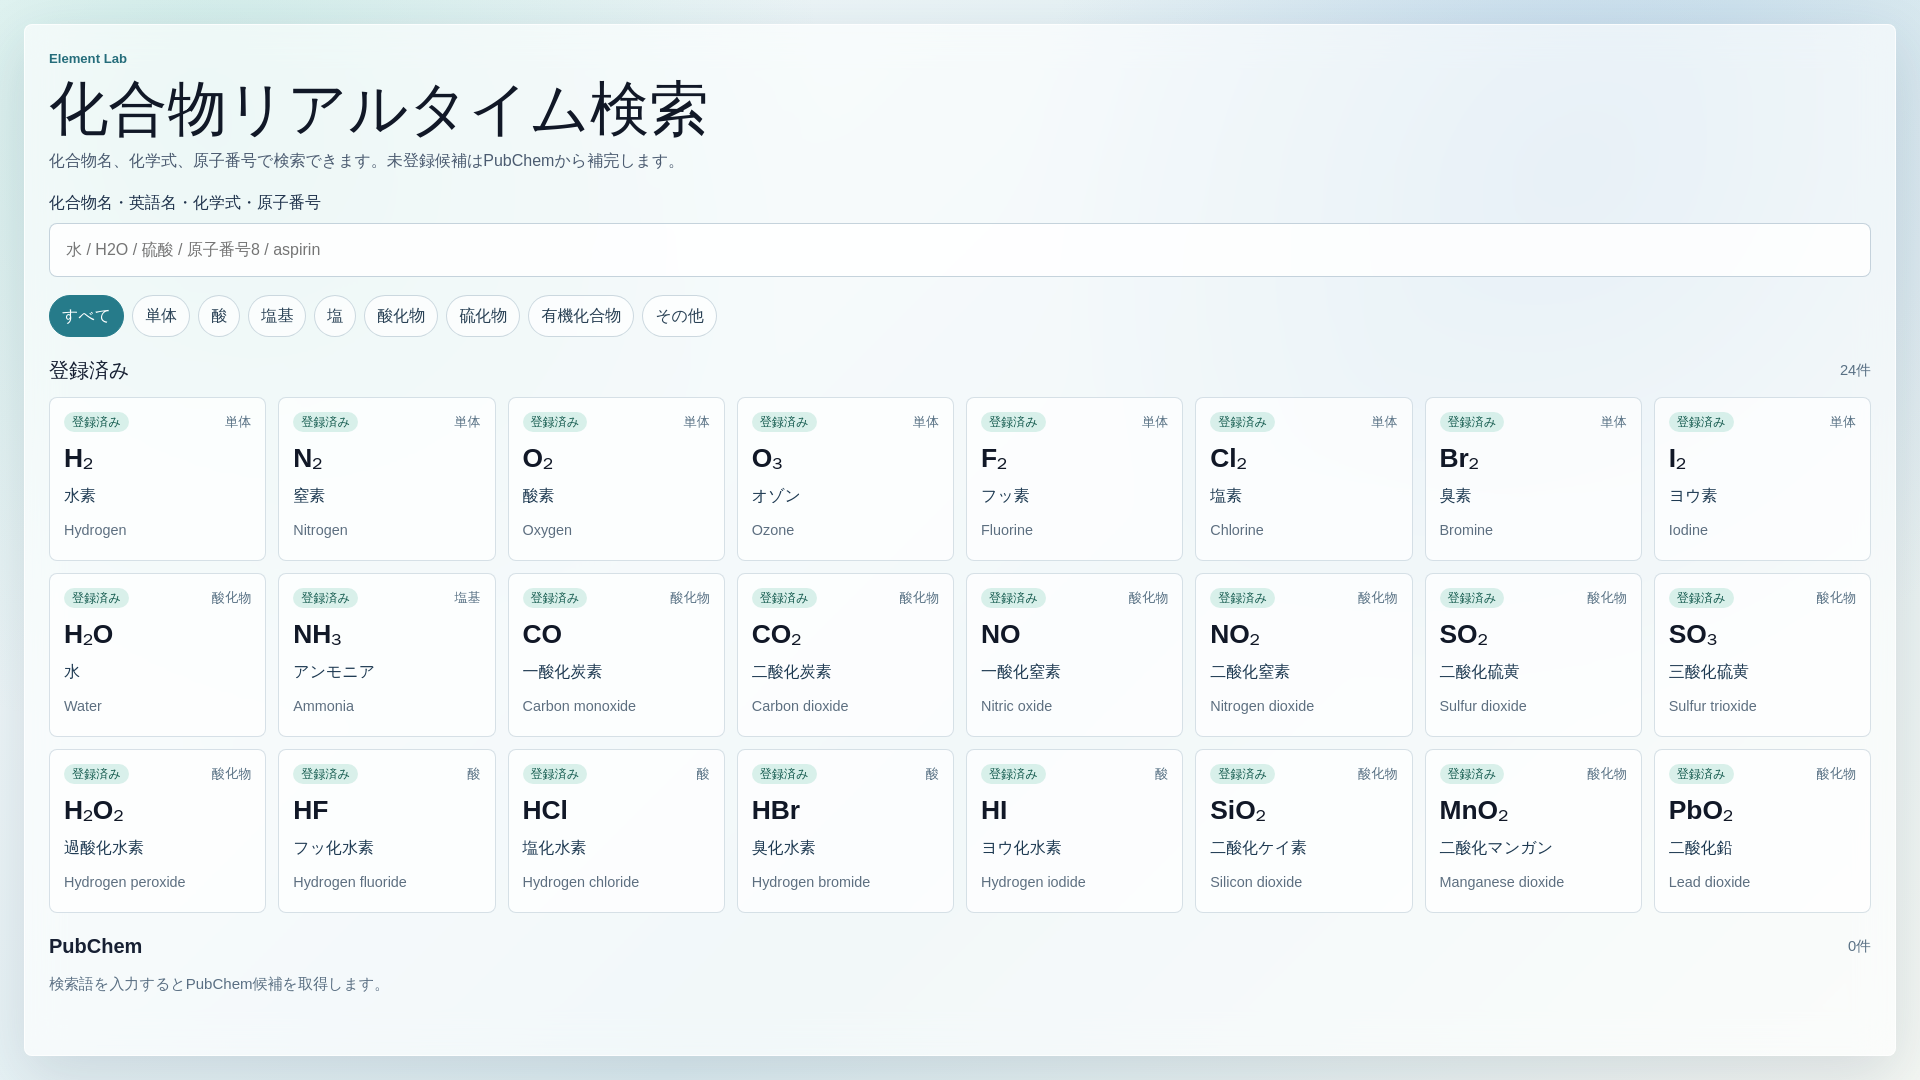Open the O₃ Ozone card

[x=845, y=479]
